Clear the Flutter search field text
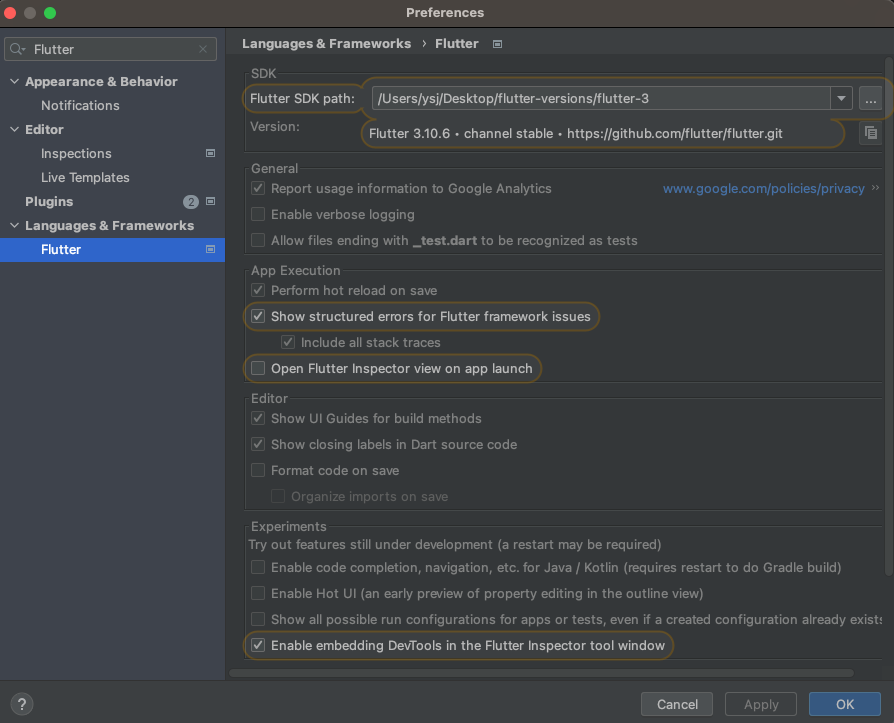The height and width of the screenshot is (723, 894). [x=203, y=50]
